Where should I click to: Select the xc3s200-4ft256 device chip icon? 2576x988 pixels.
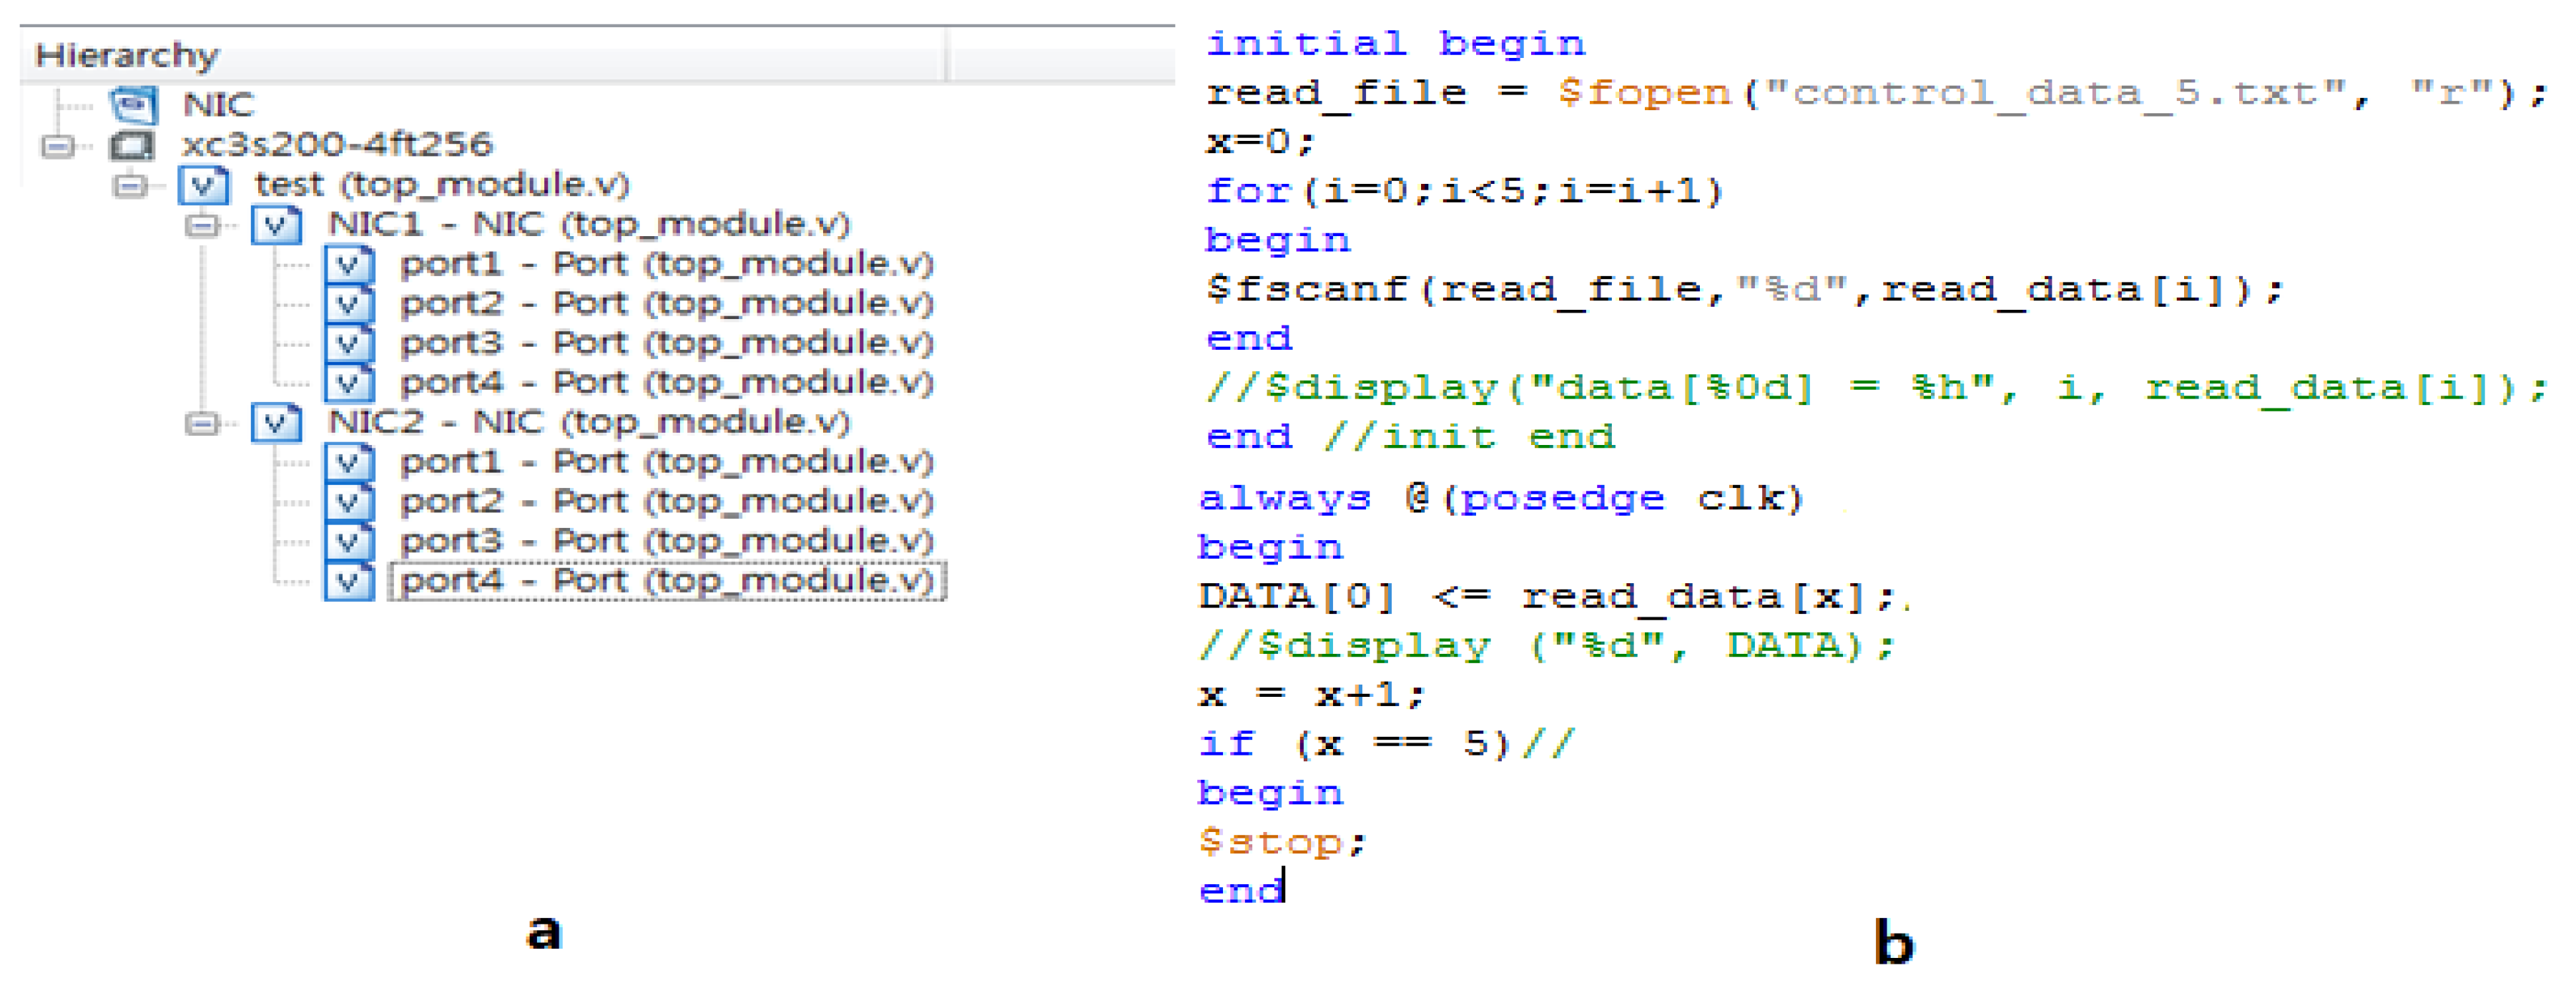tap(132, 146)
